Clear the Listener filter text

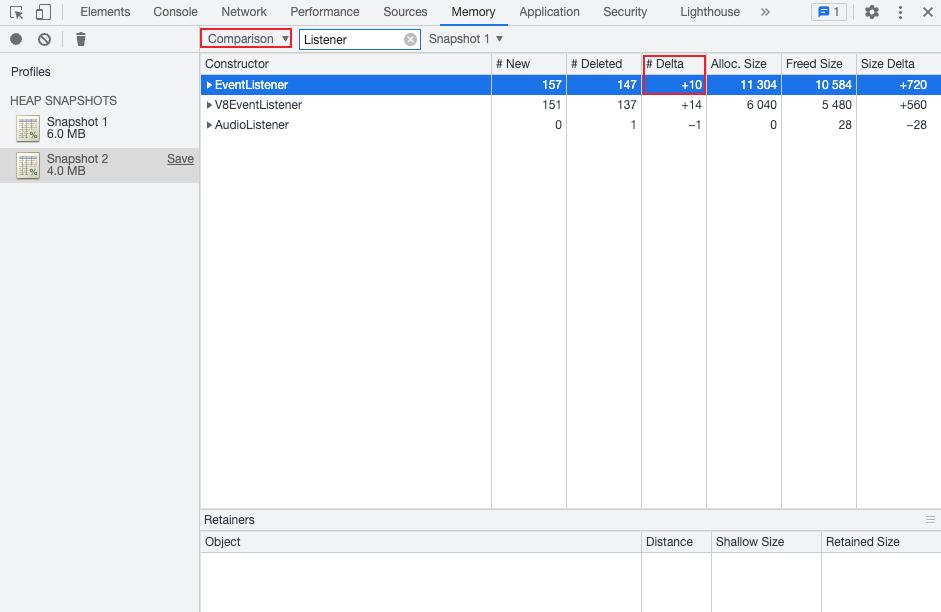(x=410, y=39)
